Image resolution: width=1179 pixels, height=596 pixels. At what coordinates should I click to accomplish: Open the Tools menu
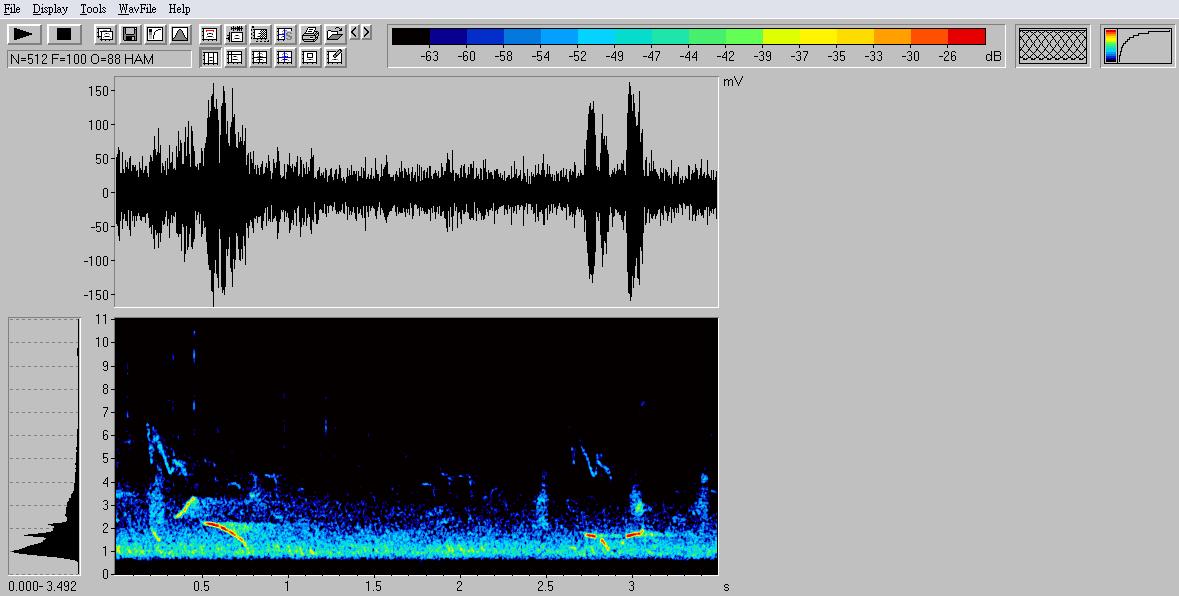pos(93,9)
